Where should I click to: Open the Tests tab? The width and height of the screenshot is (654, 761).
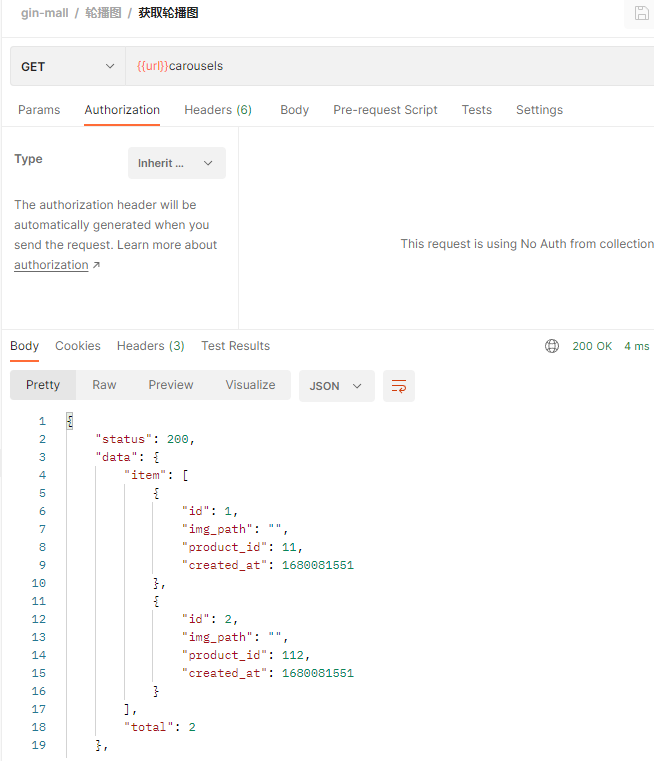pyautogui.click(x=476, y=110)
